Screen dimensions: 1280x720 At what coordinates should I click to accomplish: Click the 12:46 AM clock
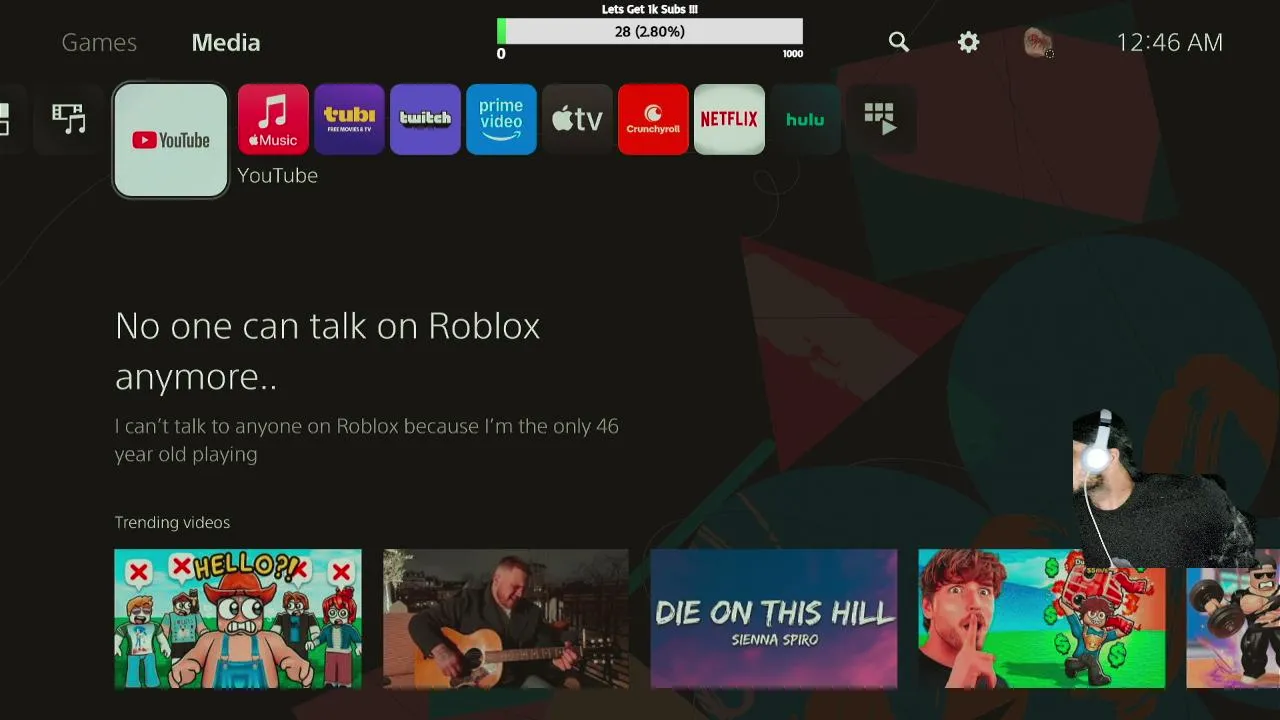tap(1169, 42)
